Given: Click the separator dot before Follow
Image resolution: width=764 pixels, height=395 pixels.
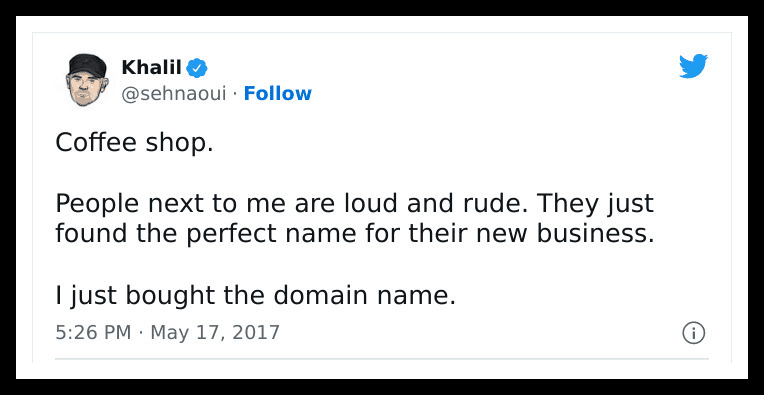Looking at the screenshot, I should pyautogui.click(x=235, y=94).
